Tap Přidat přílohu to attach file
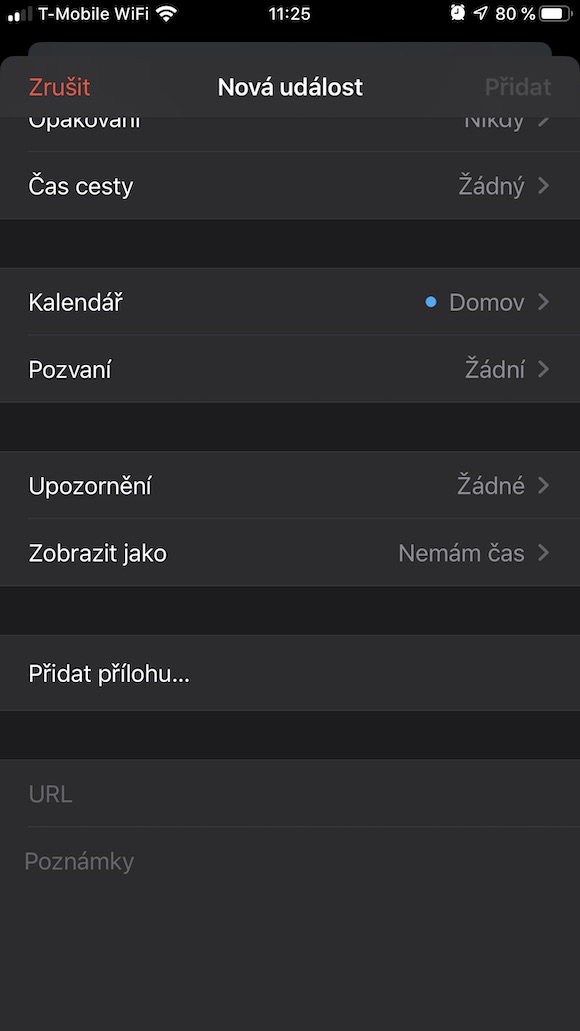The height and width of the screenshot is (1031, 580). coord(290,673)
